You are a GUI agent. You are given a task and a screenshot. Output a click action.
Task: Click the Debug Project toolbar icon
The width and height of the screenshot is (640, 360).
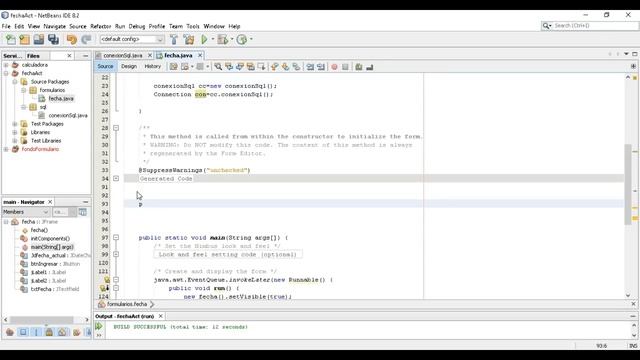[x=222, y=39]
